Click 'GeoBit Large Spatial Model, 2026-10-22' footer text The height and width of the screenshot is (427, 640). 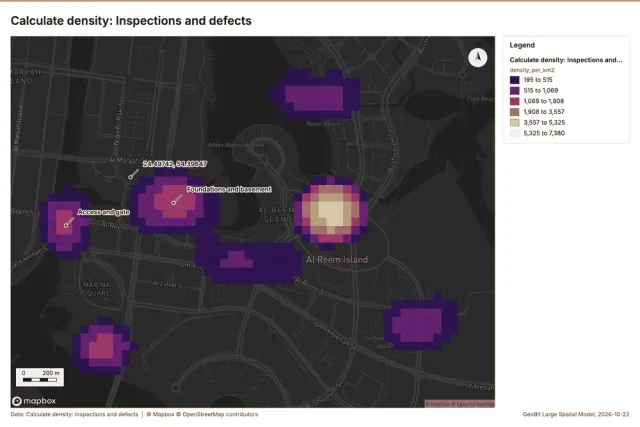[576, 414]
